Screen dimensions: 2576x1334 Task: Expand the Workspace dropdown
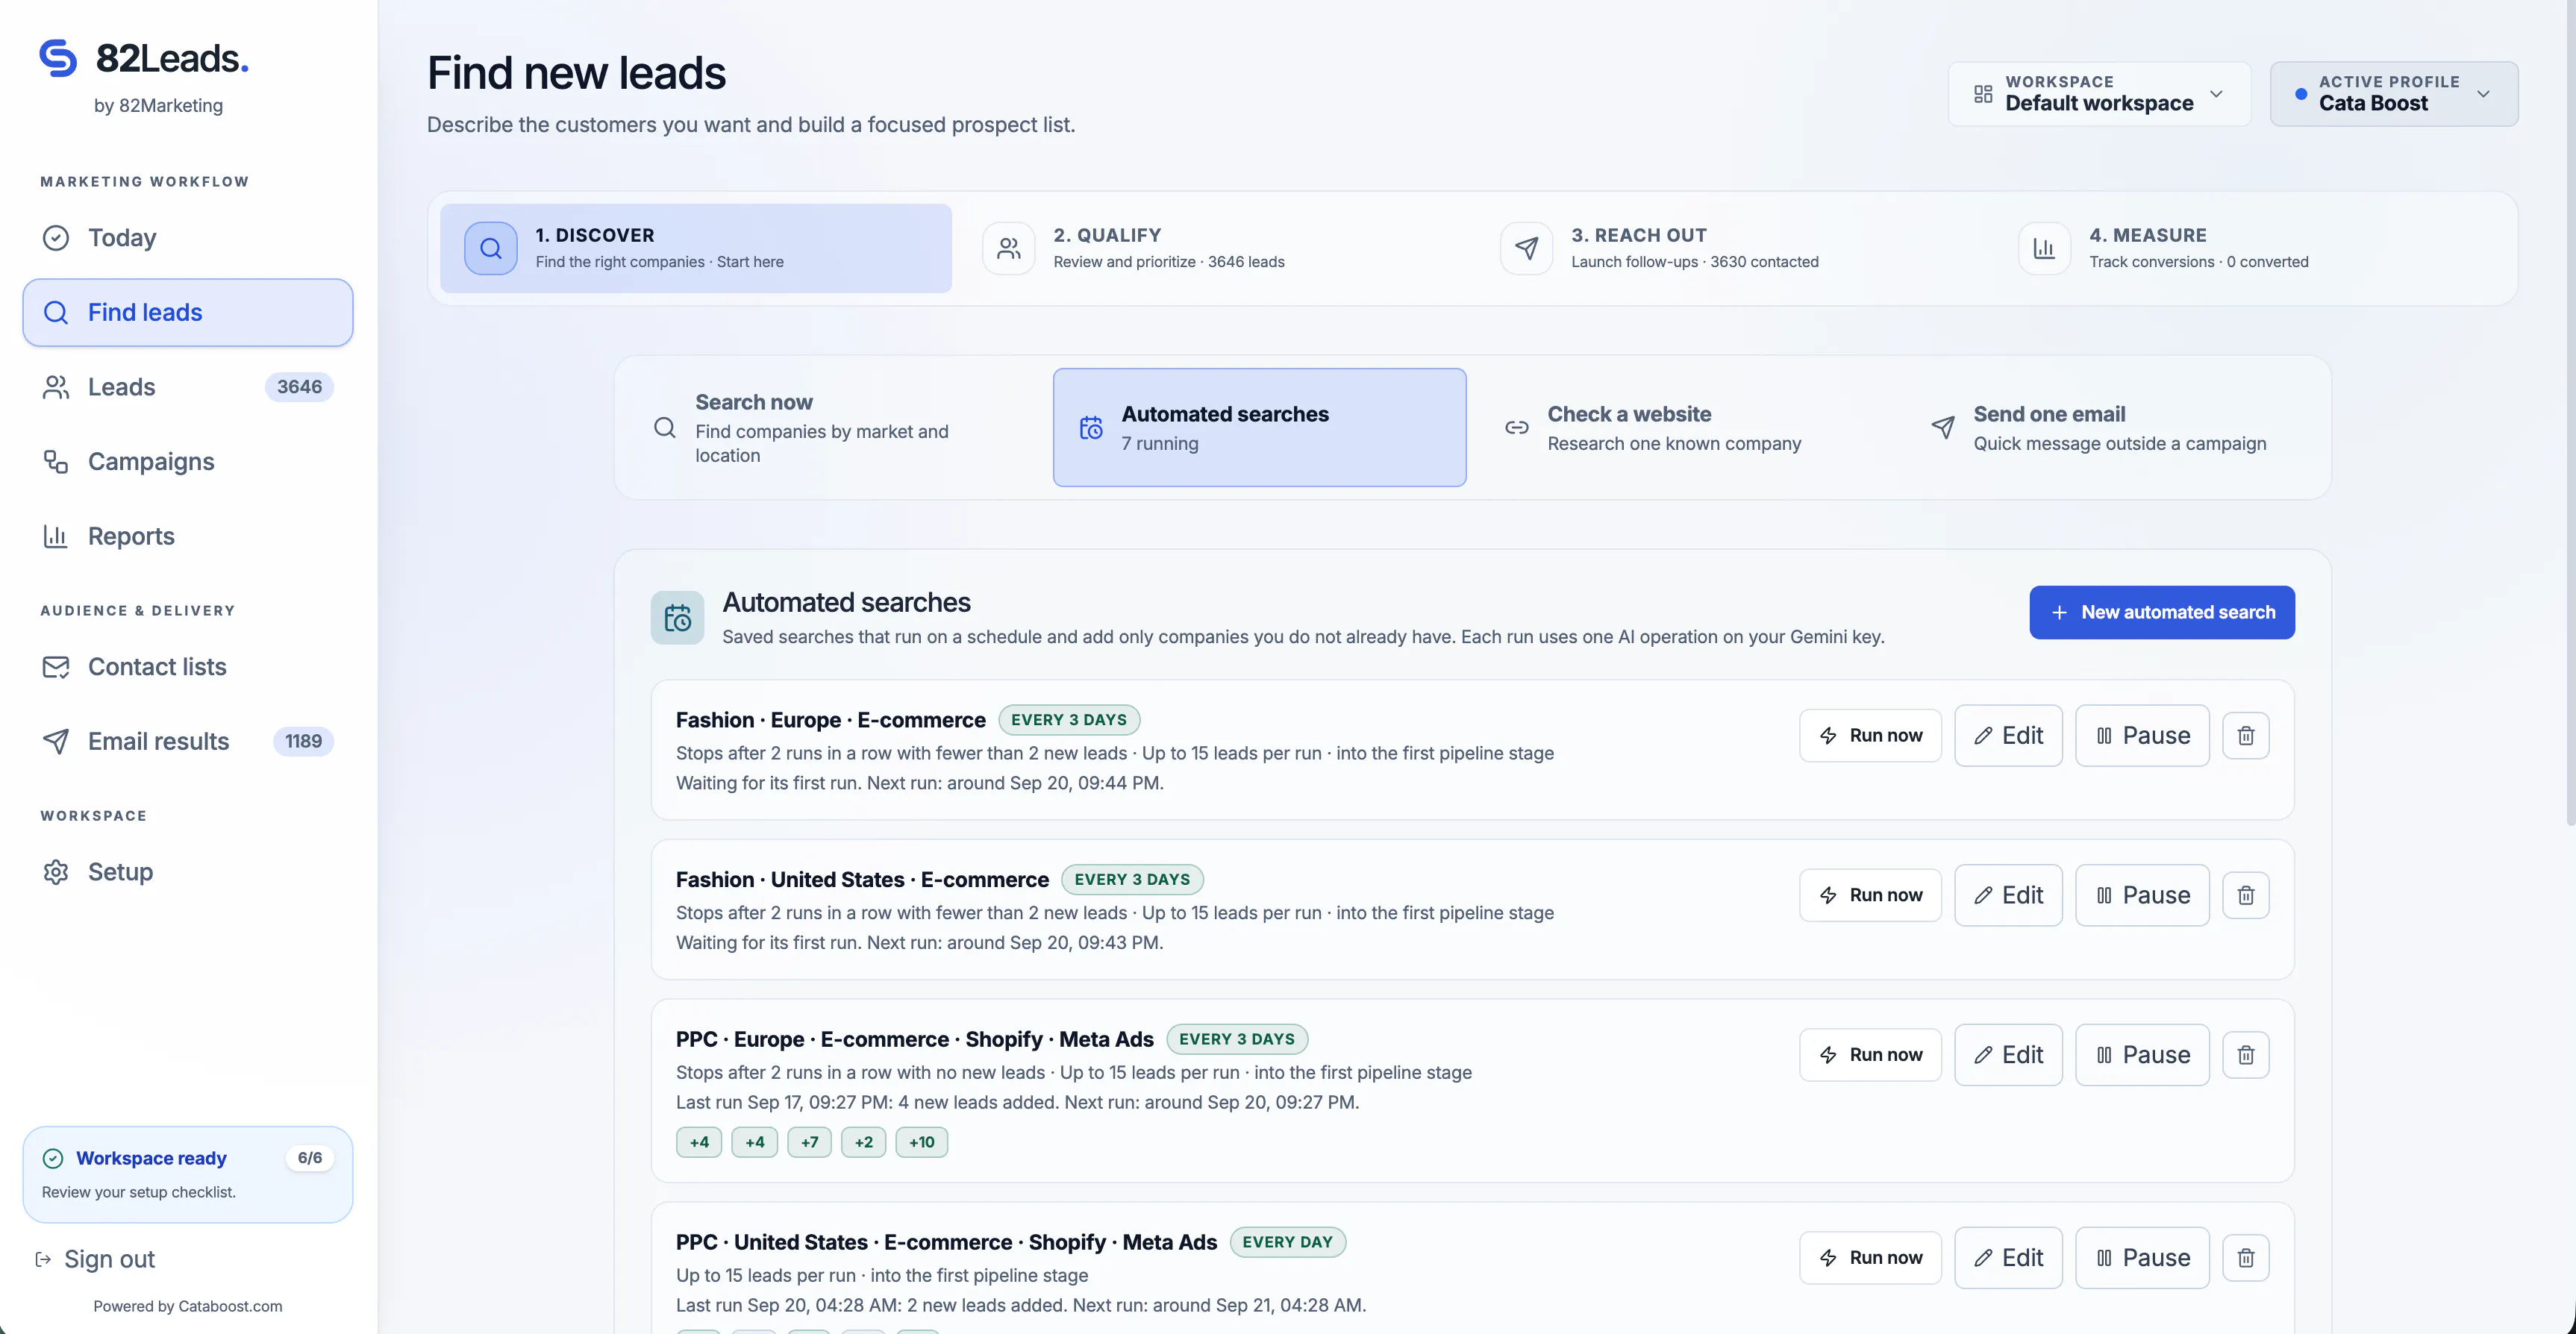(x=2099, y=94)
